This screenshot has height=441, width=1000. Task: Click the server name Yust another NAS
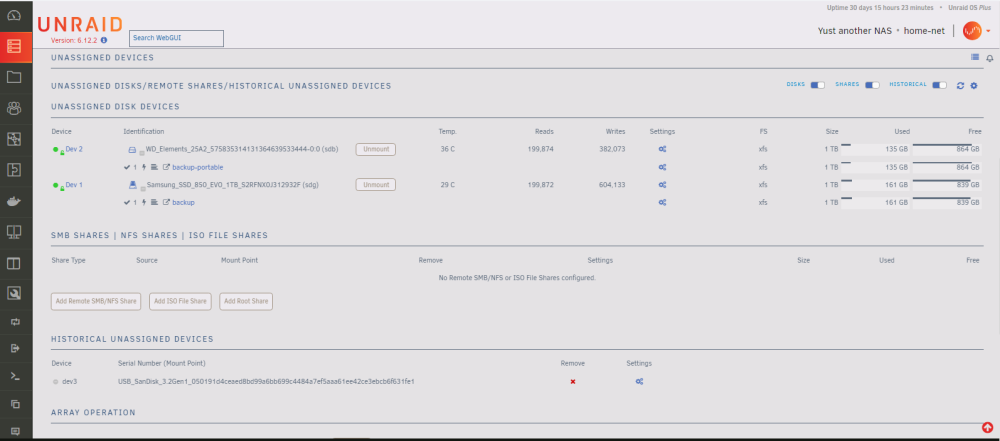coord(855,31)
